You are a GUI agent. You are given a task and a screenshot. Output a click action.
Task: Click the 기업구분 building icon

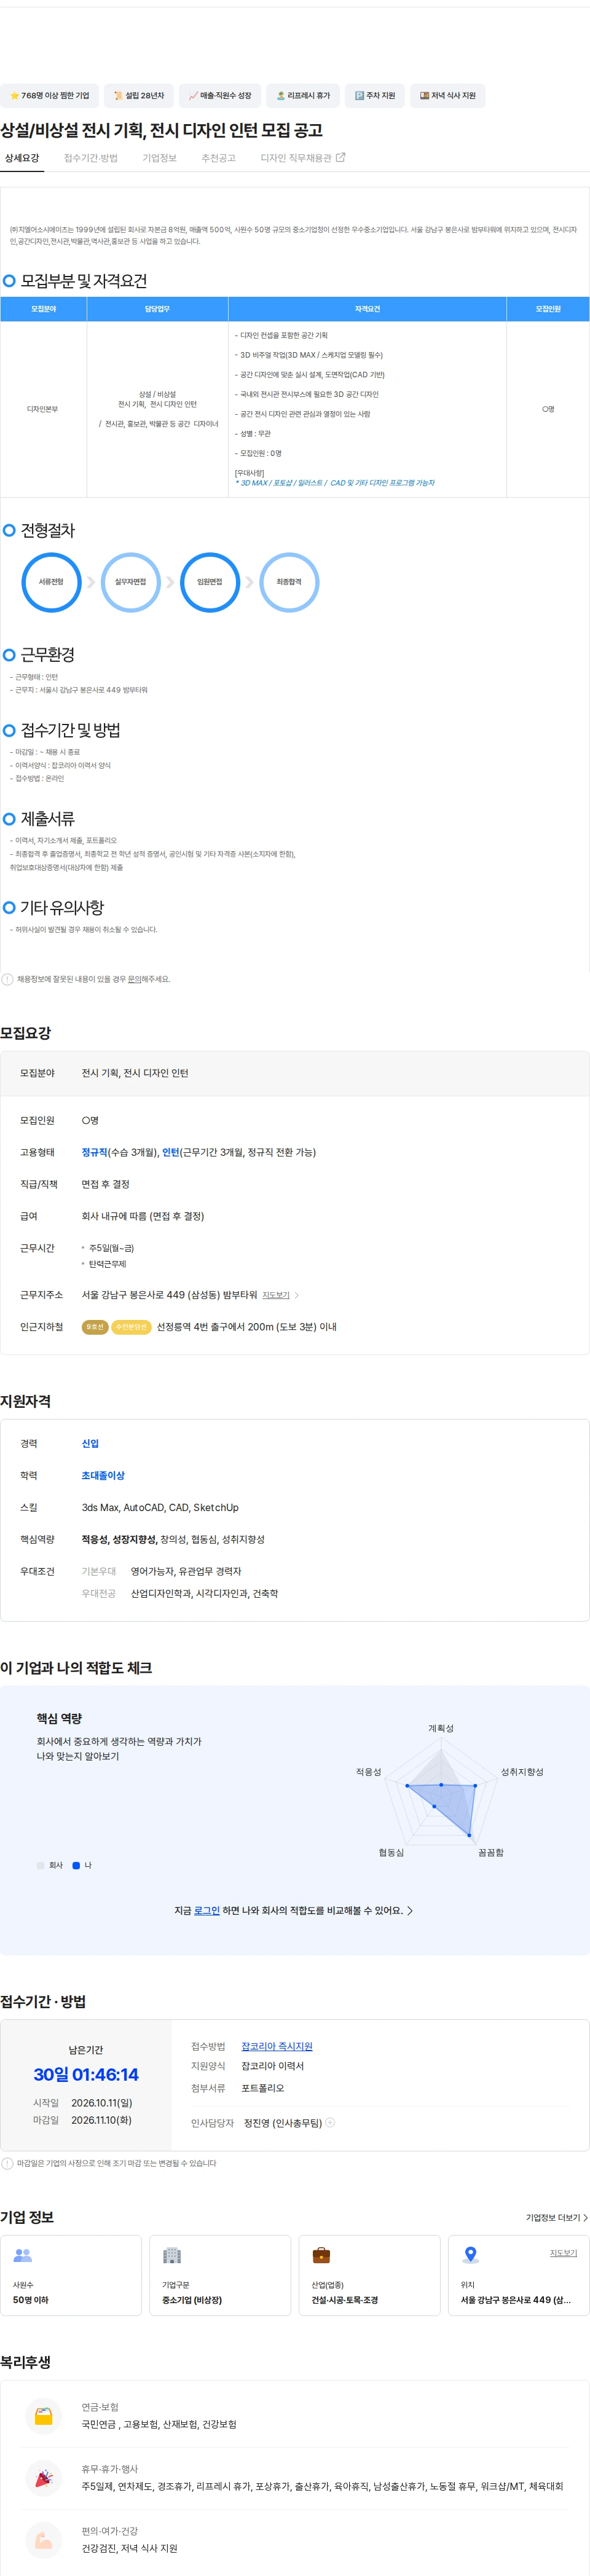pyautogui.click(x=172, y=2255)
